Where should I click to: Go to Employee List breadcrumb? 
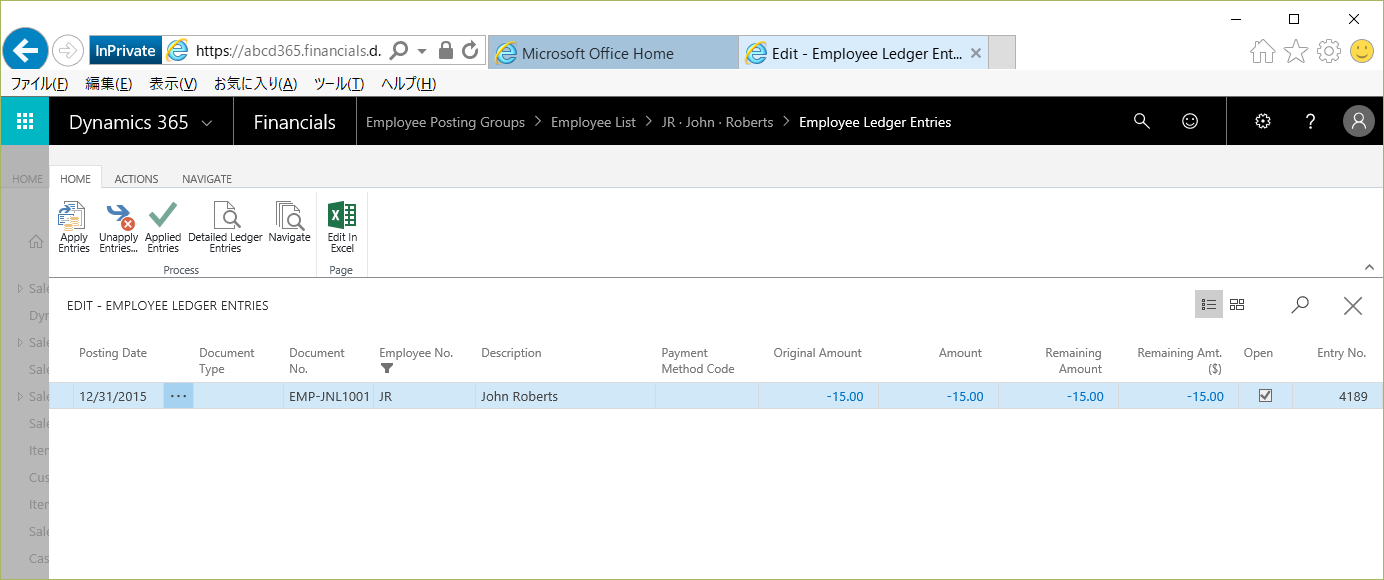coord(593,122)
